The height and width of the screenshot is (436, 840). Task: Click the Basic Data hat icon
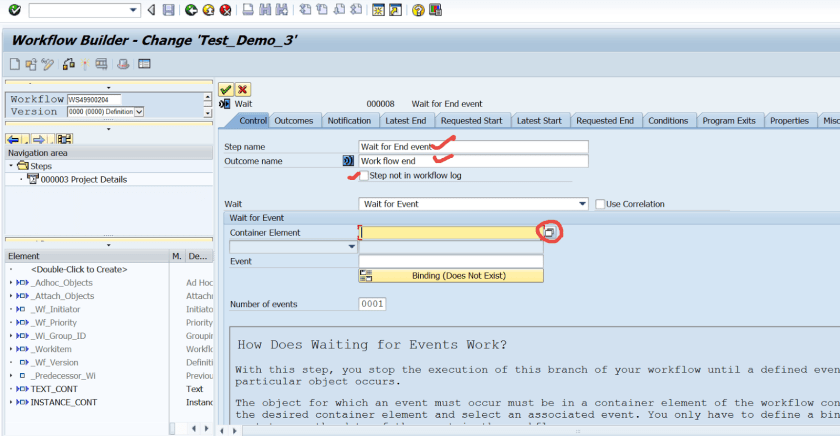click(x=123, y=64)
